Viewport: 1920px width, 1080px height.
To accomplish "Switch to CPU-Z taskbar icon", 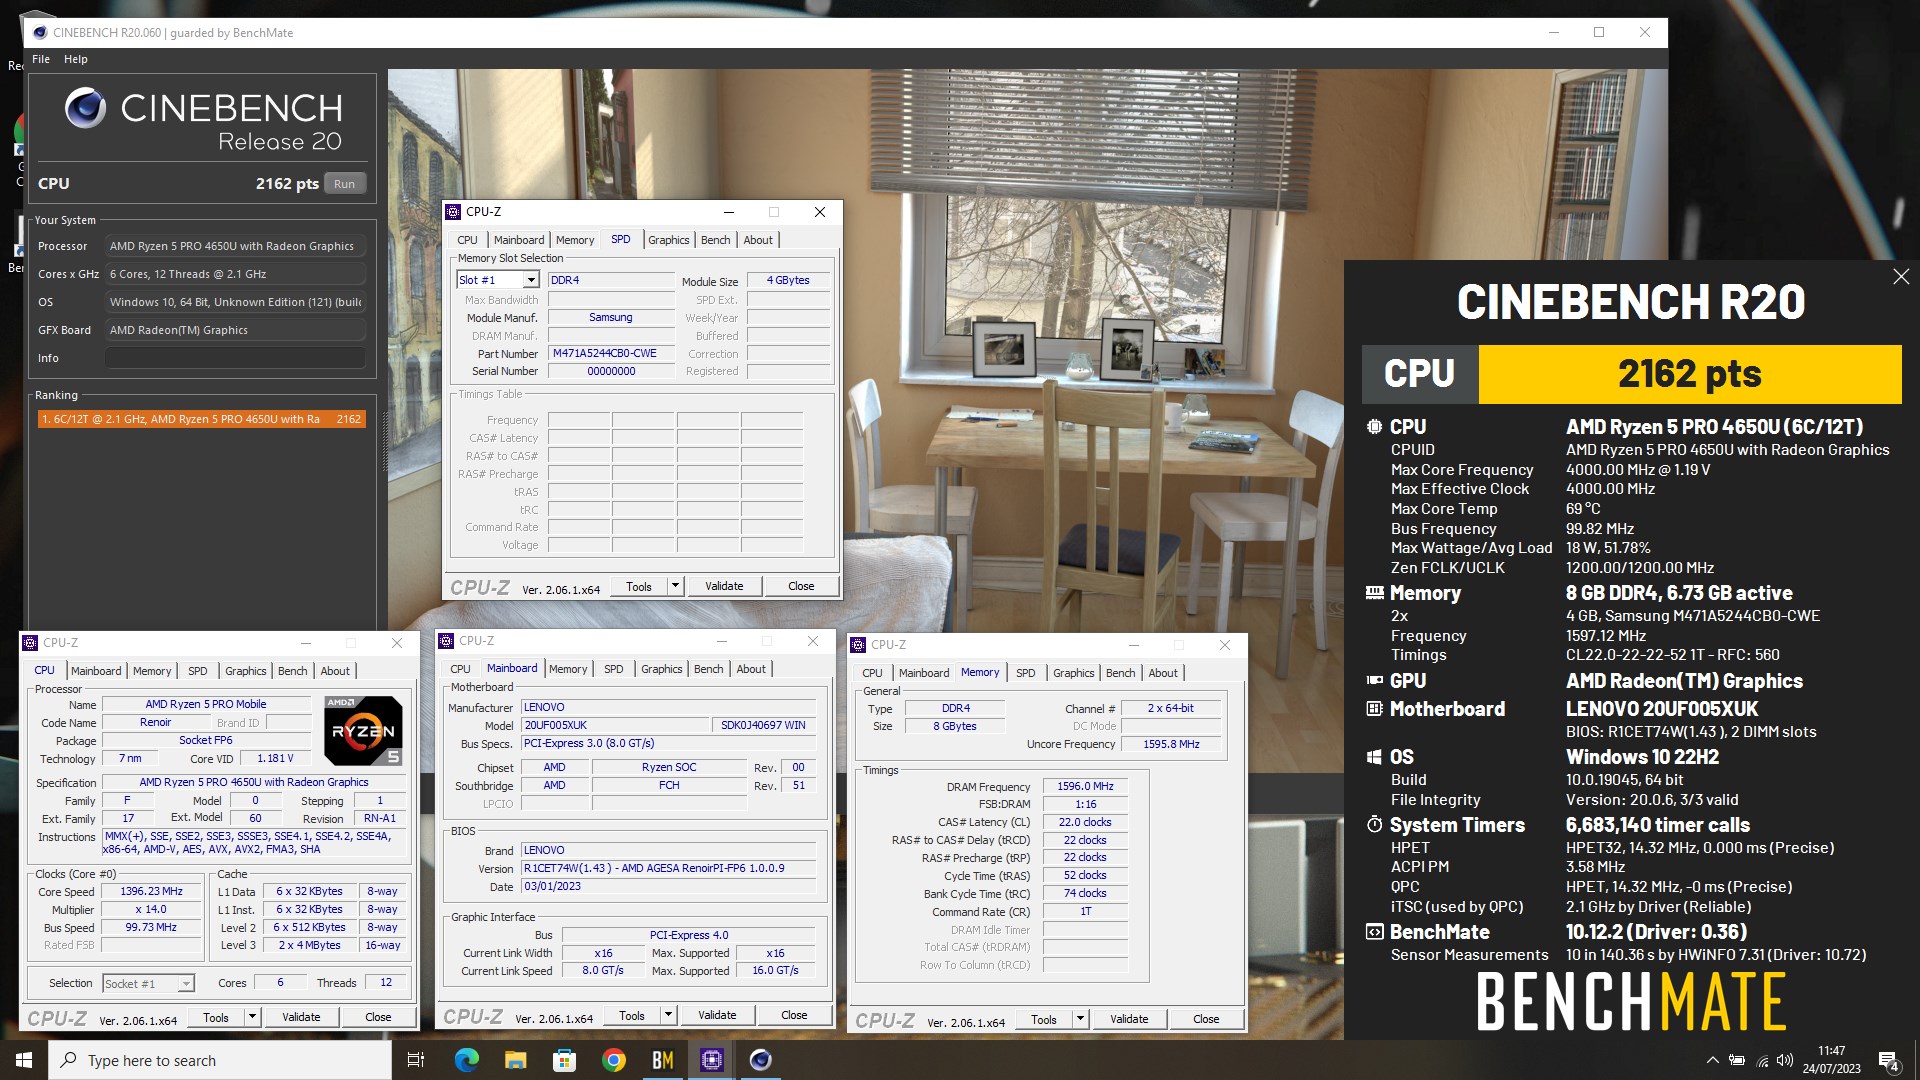I will (711, 1060).
